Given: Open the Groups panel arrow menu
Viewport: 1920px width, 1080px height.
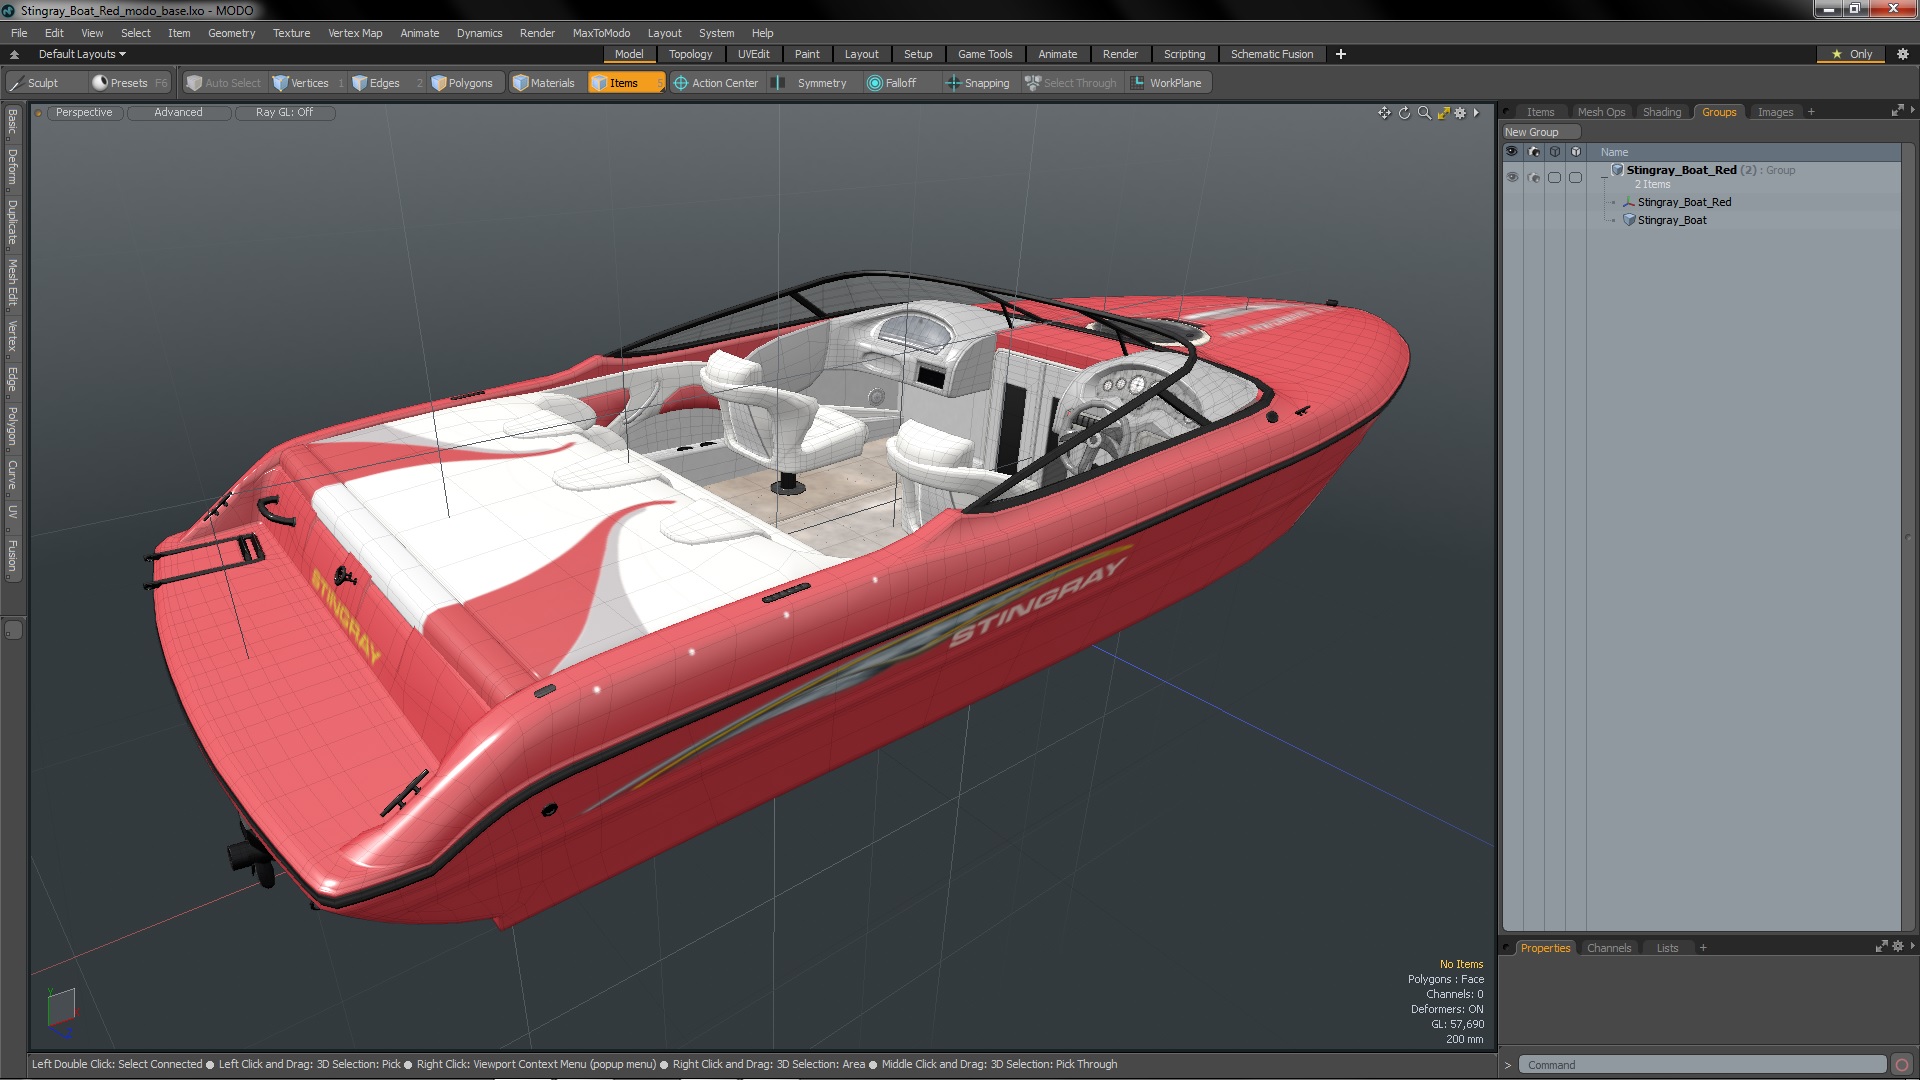Looking at the screenshot, I should click(x=1912, y=110).
